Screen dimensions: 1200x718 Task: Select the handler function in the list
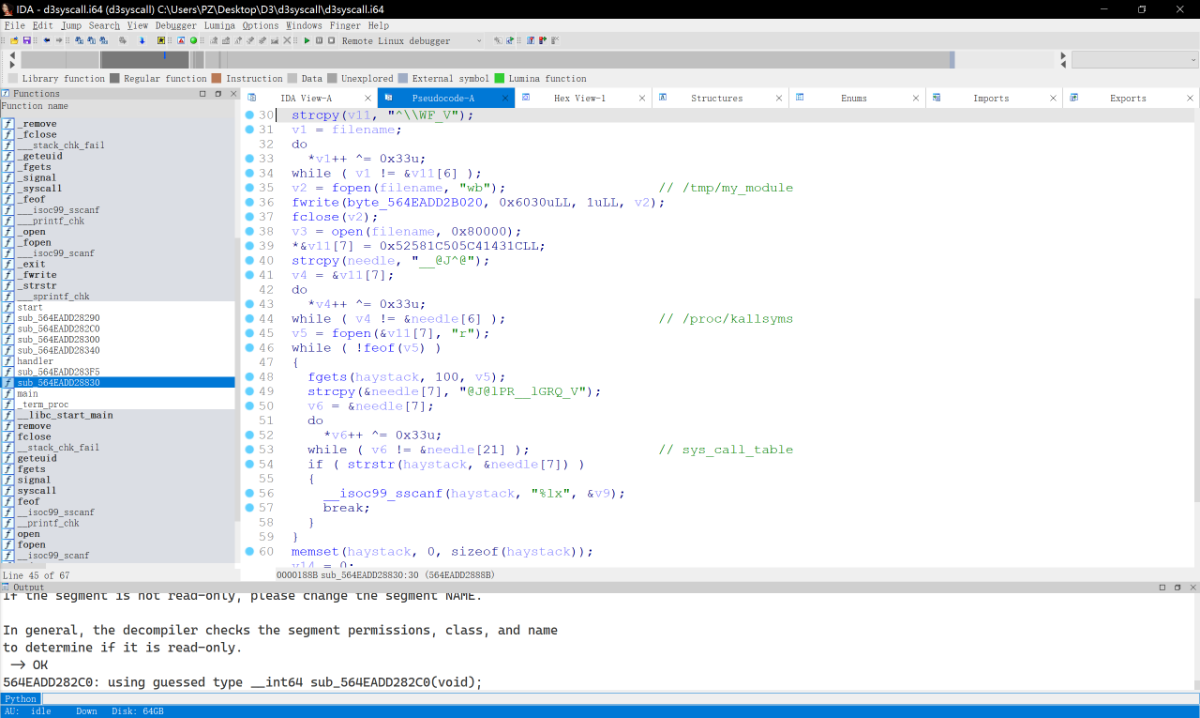coord(118,361)
